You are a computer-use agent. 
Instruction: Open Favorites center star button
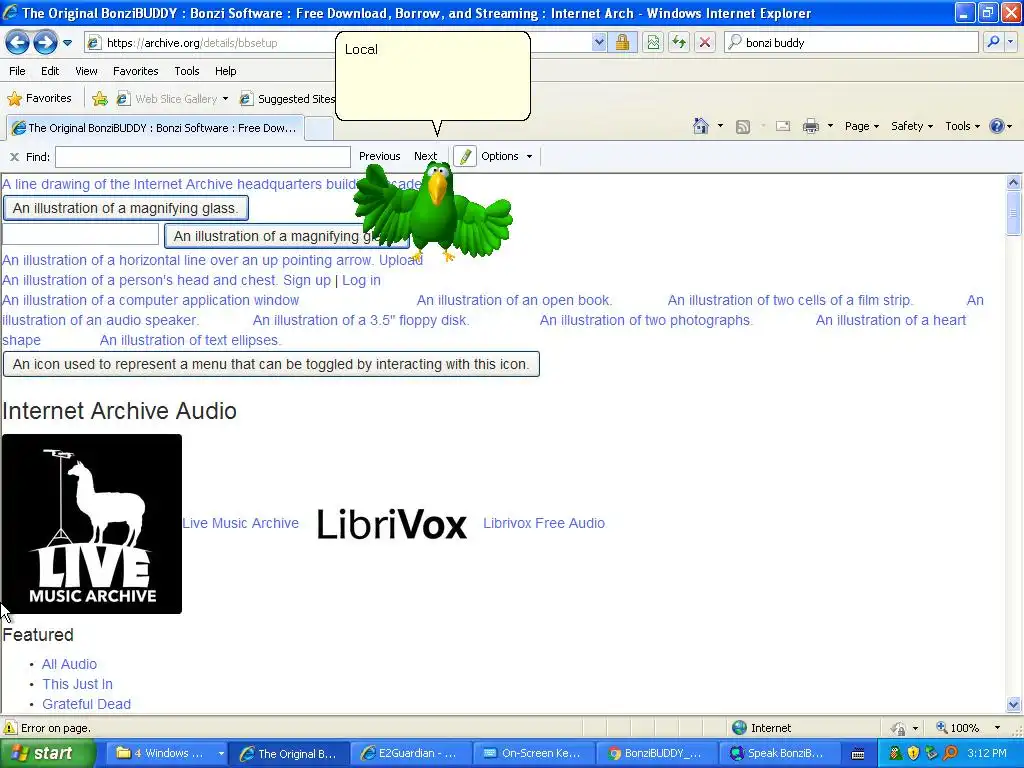39,99
